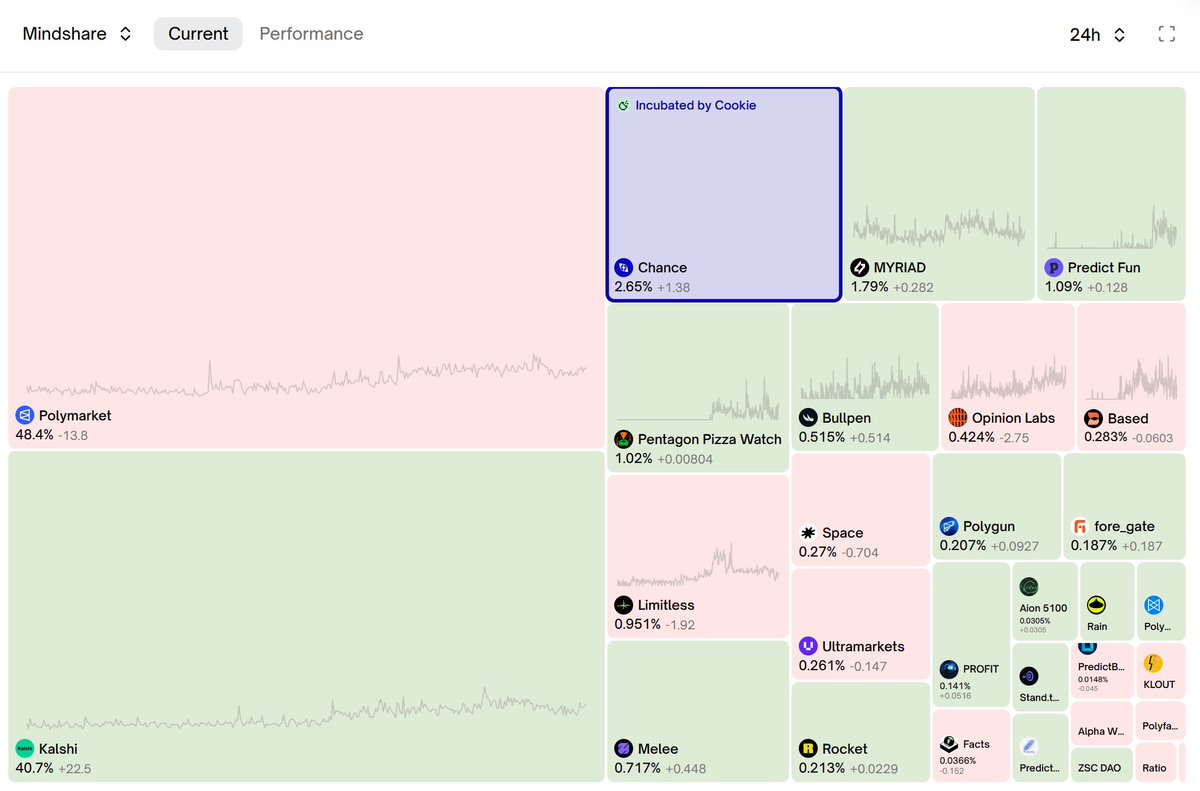Click the Chance logo icon
This screenshot has height=791, width=1200.
point(623,267)
